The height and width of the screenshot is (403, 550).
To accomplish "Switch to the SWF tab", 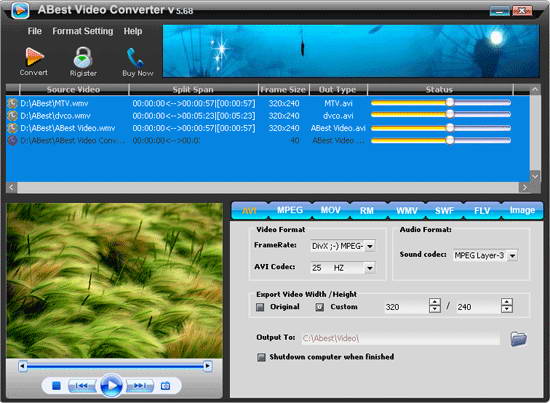I will click(x=444, y=210).
